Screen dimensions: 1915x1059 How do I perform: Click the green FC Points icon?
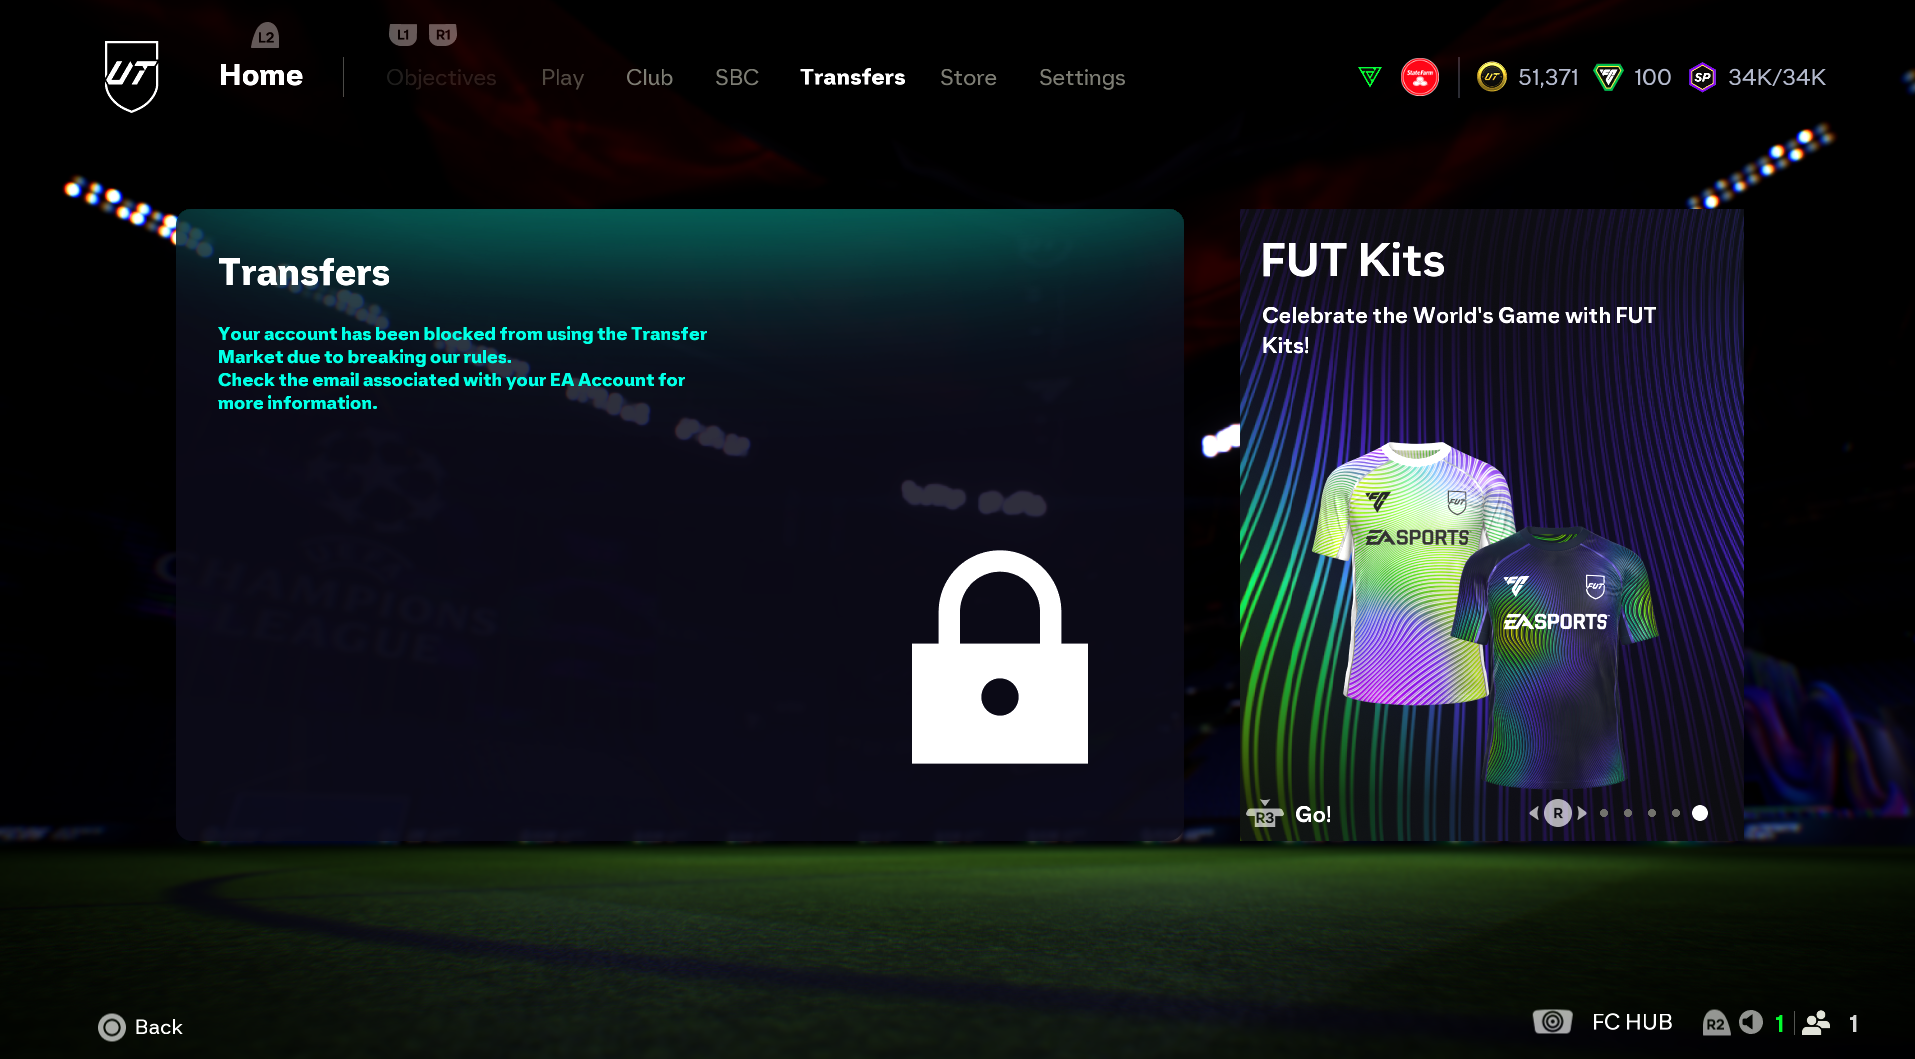pos(1608,77)
